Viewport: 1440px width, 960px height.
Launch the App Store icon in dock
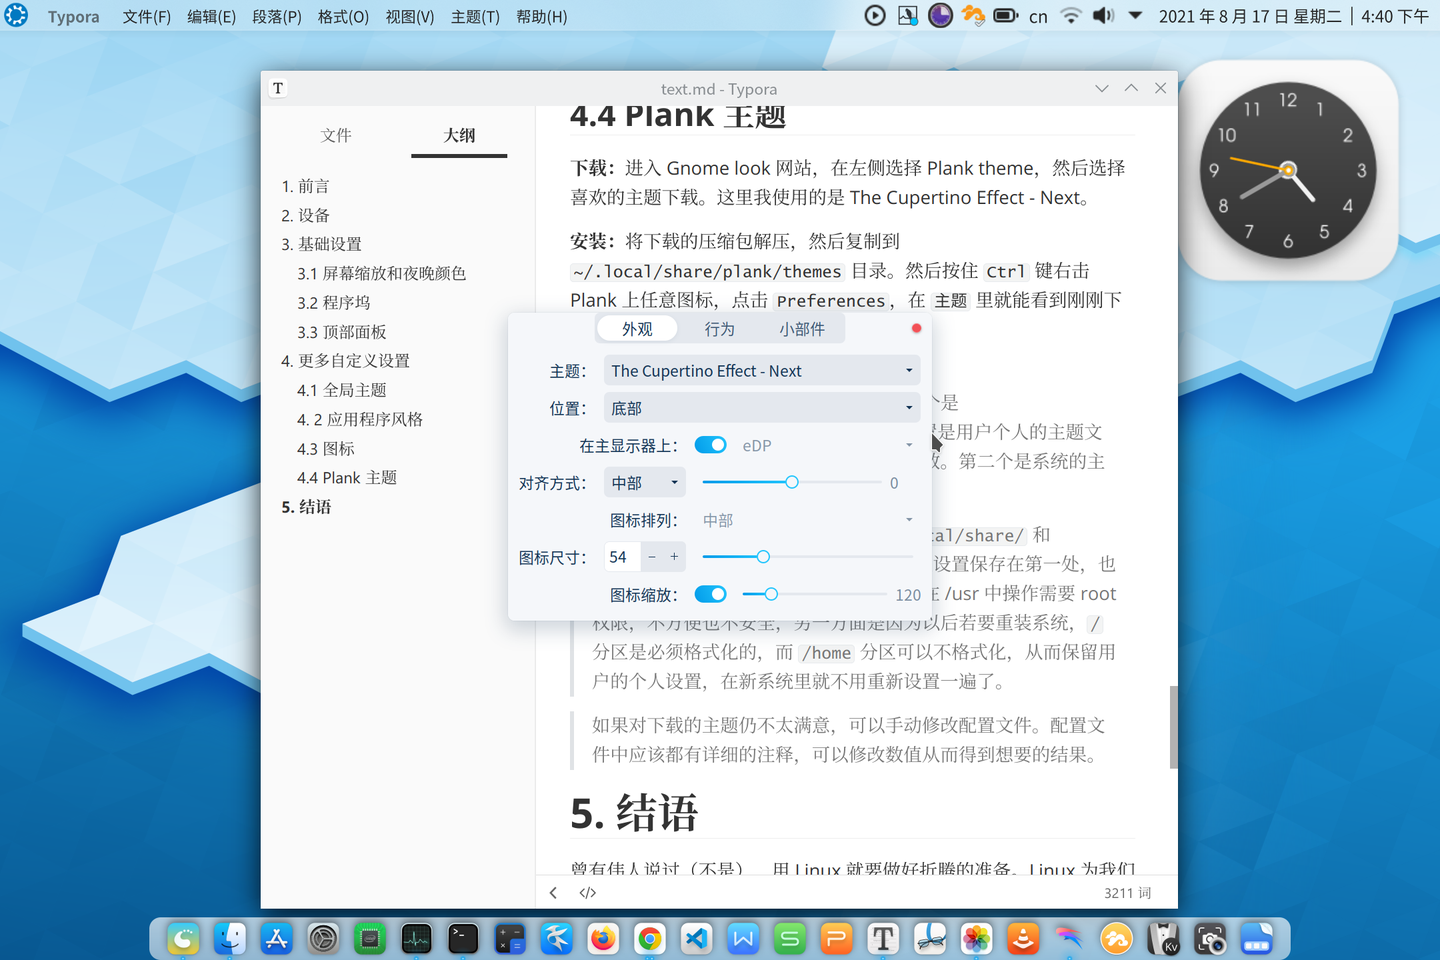tap(276, 938)
